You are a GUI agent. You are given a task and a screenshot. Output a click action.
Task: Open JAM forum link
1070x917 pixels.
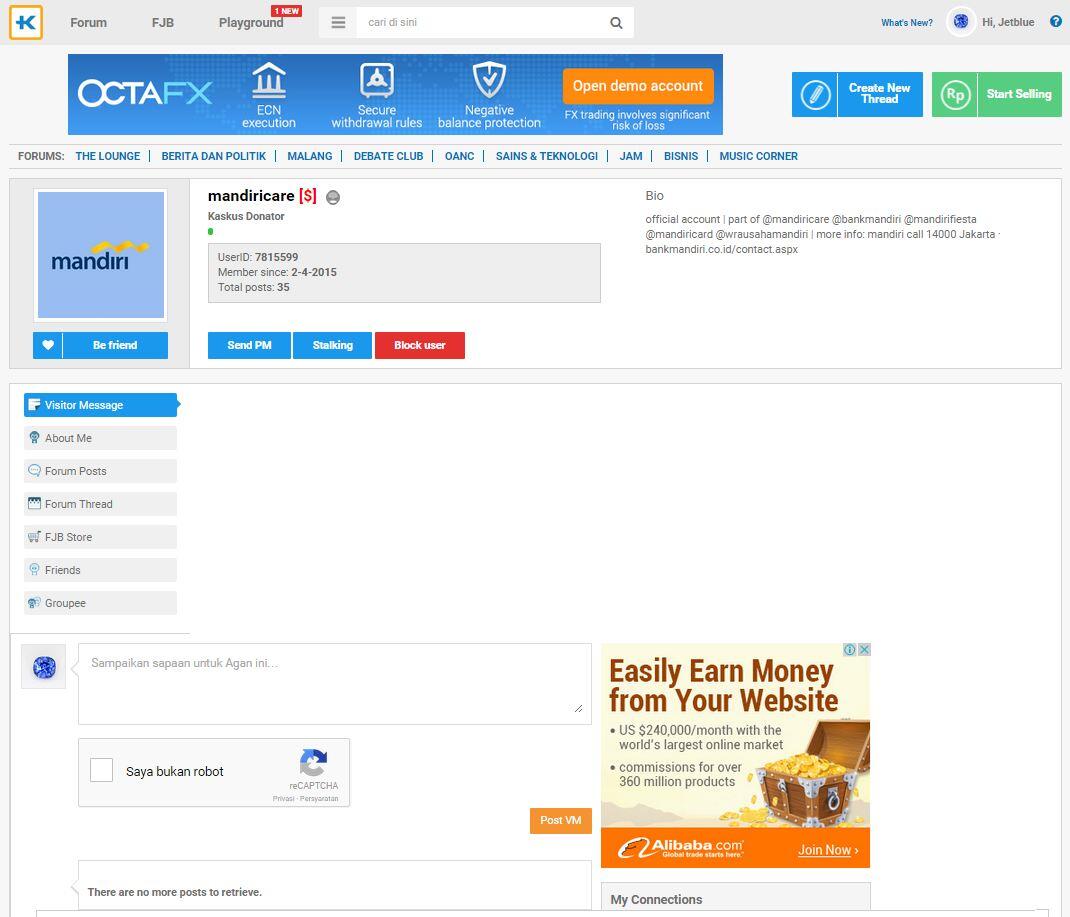pos(631,156)
